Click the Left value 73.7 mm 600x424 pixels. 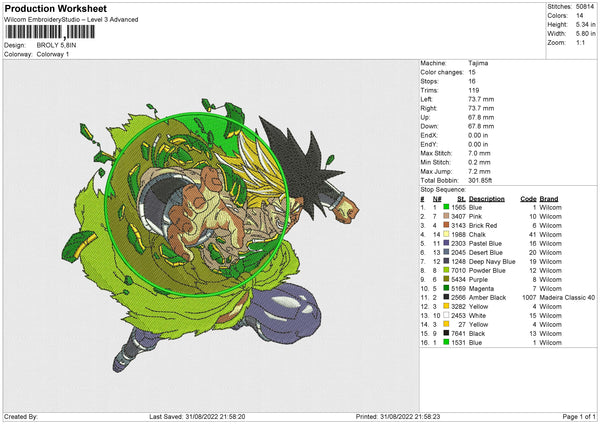[481, 99]
